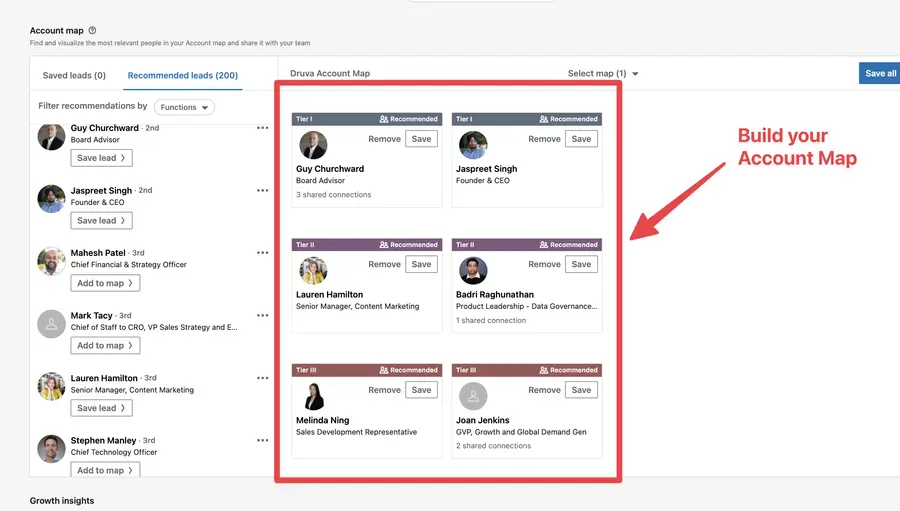Viewport: 900px width, 511px height.
Task: Click Guy Churchward's avatar in leads list
Action: tap(51, 137)
